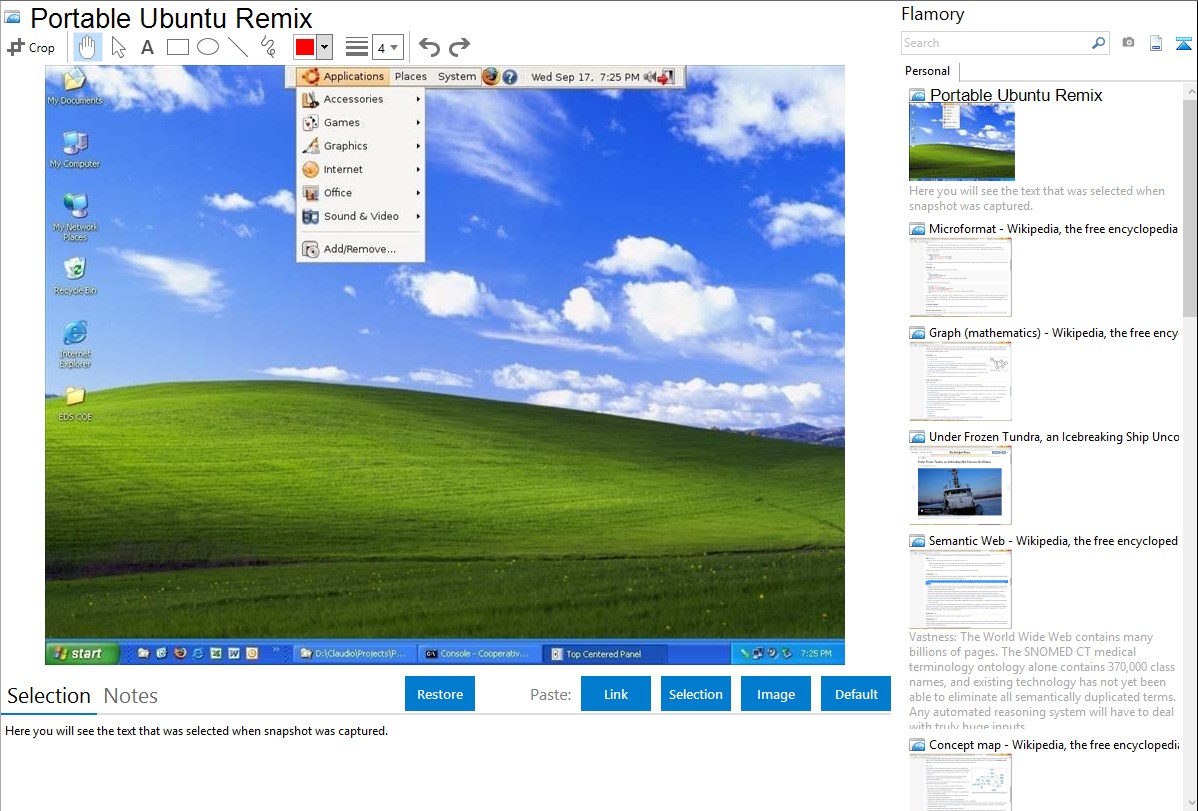Screen dimensions: 1198x811
Task: Open the Personal tab
Action: click(928, 71)
